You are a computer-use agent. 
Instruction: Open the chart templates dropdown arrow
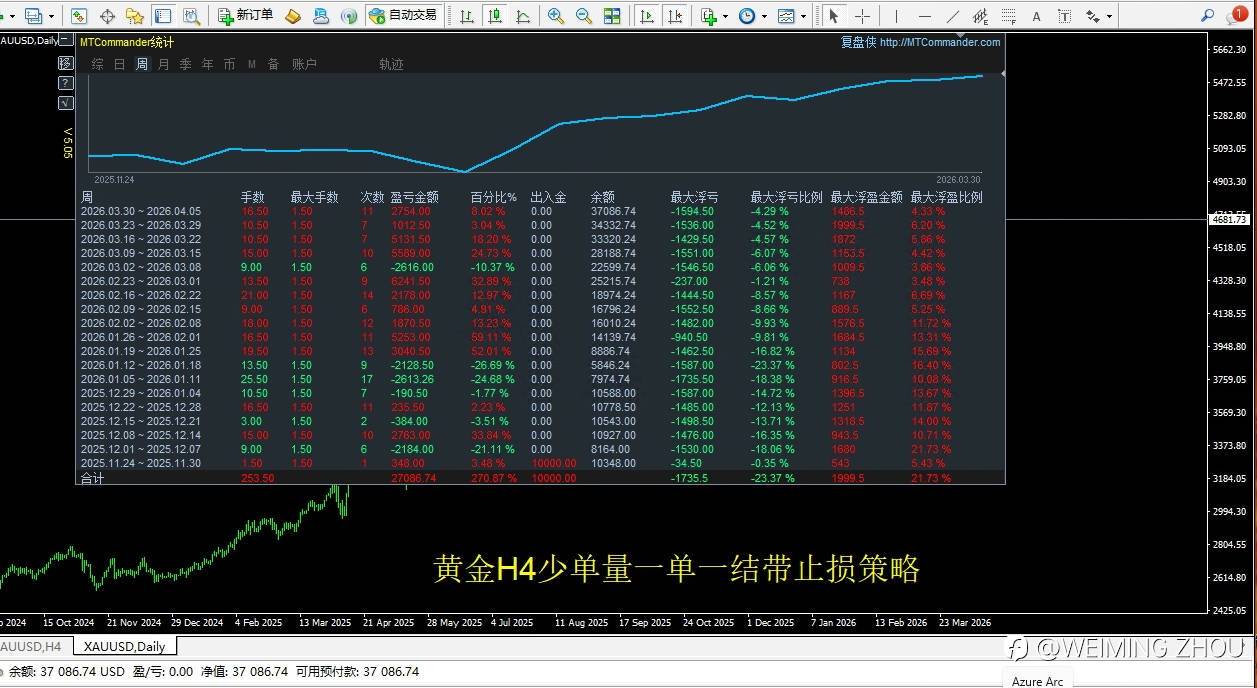click(x=803, y=17)
